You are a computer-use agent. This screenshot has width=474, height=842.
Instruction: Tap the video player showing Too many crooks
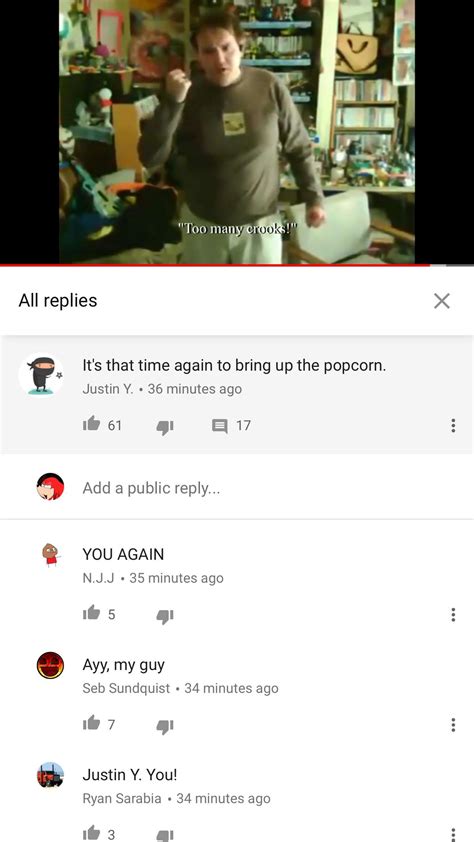pos(237,132)
